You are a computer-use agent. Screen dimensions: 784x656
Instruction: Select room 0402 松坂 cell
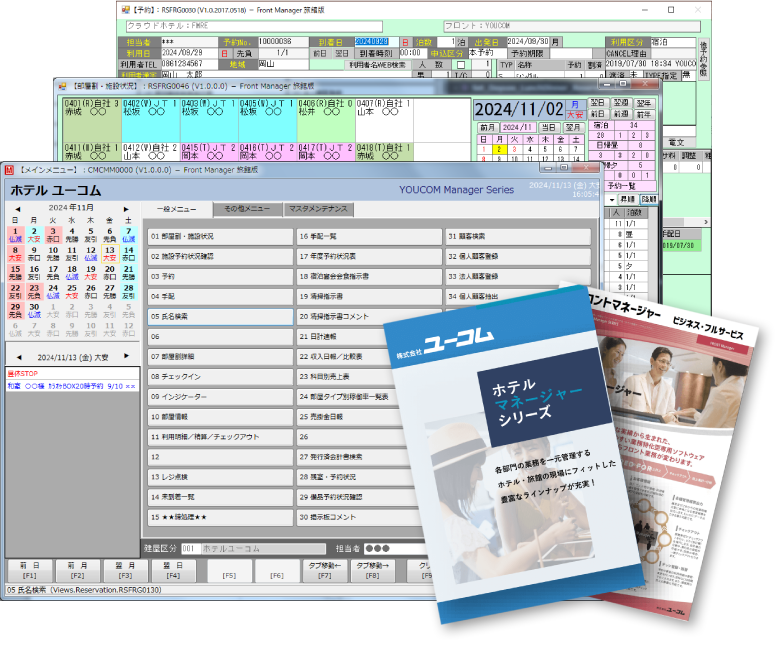(150, 120)
